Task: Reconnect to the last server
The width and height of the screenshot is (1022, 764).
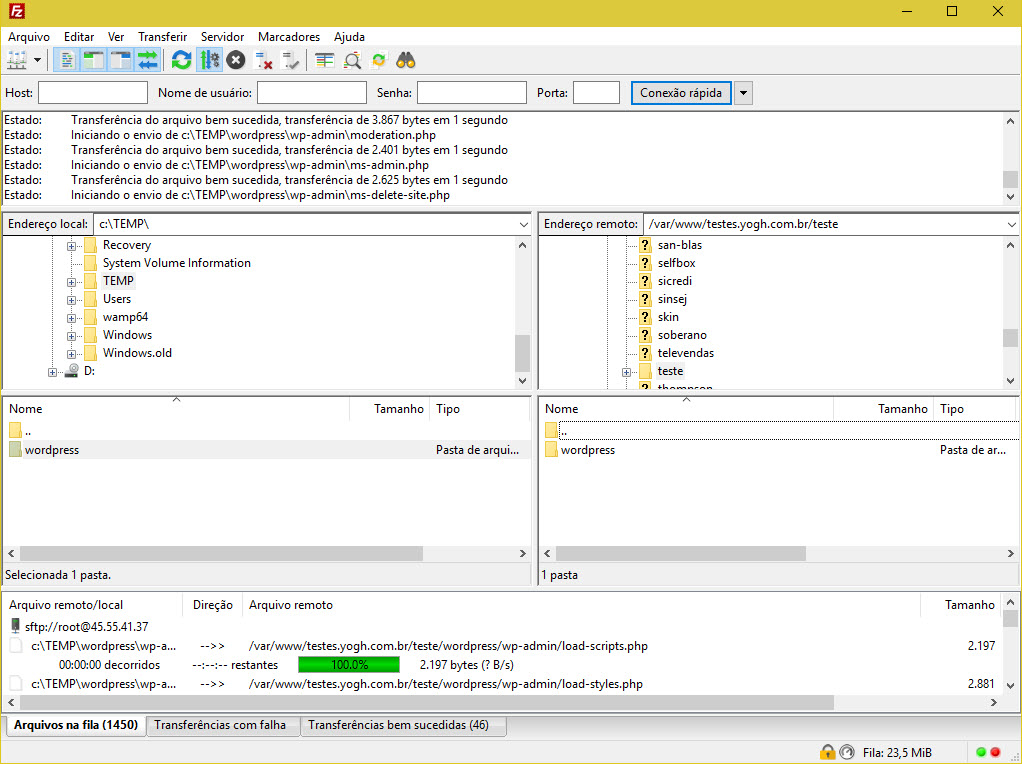Action: [x=290, y=61]
